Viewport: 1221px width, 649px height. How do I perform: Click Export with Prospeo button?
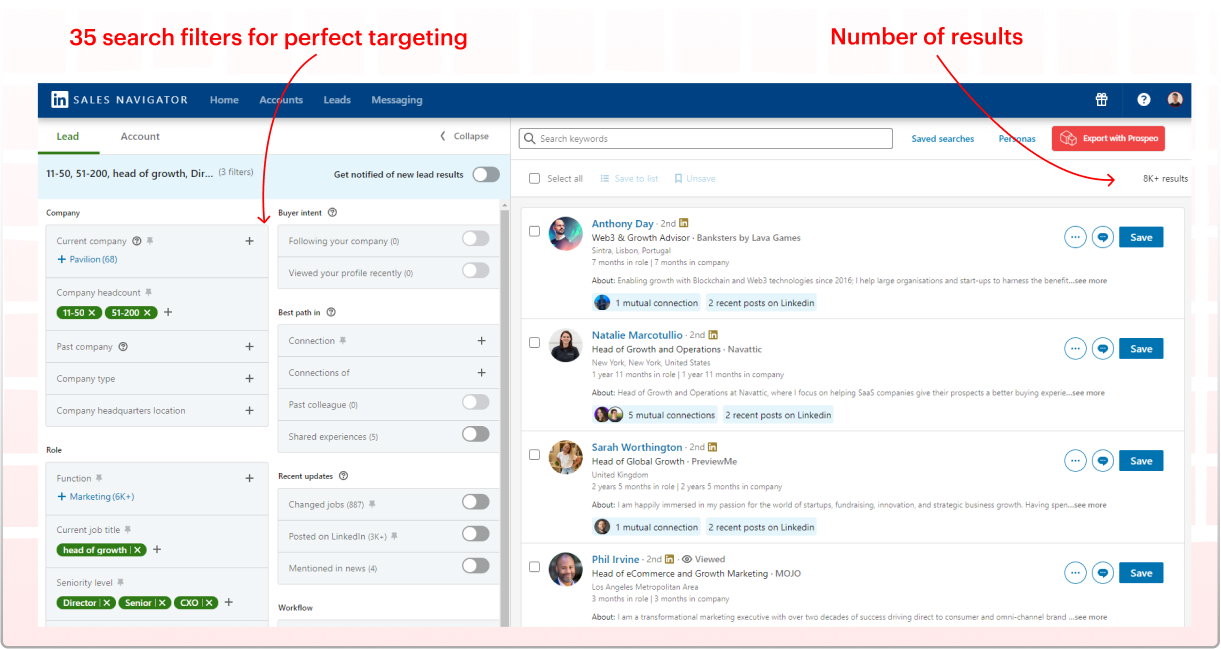[1108, 139]
